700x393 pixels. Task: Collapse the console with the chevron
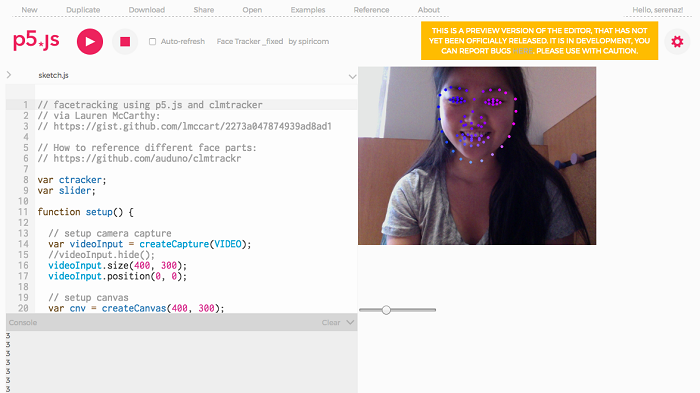point(350,322)
